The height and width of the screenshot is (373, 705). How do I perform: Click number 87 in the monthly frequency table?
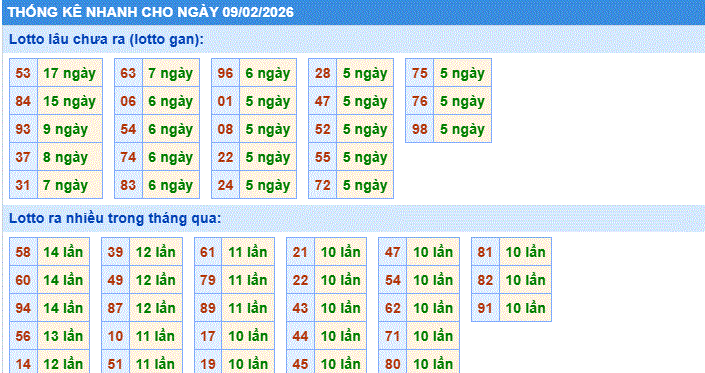point(116,307)
